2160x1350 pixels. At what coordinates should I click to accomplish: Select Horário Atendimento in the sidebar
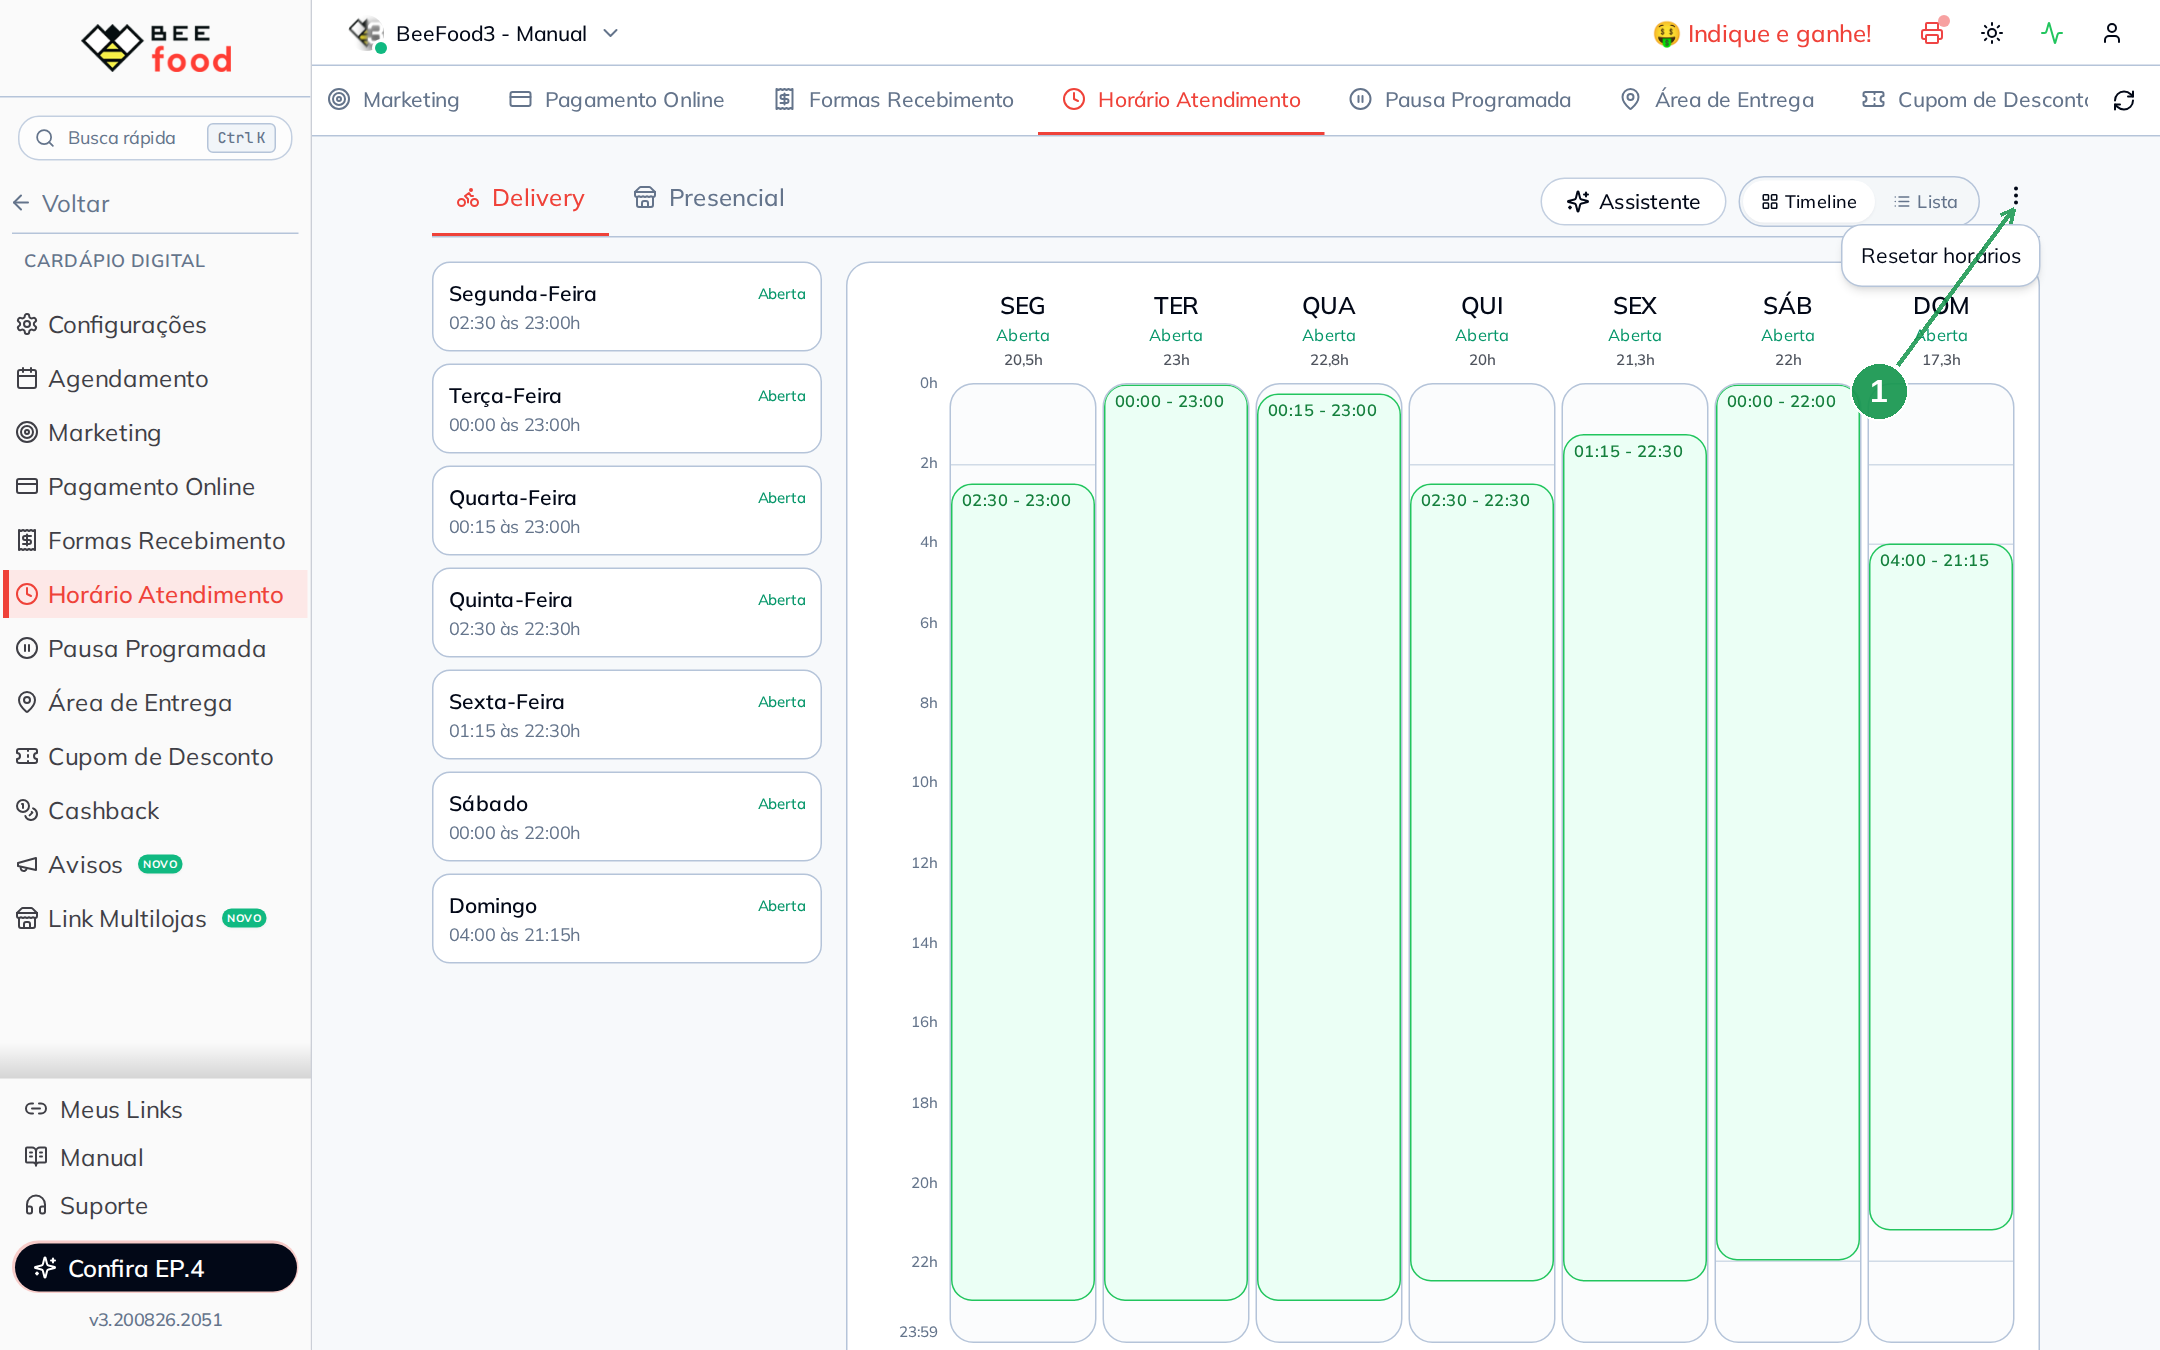click(x=157, y=594)
